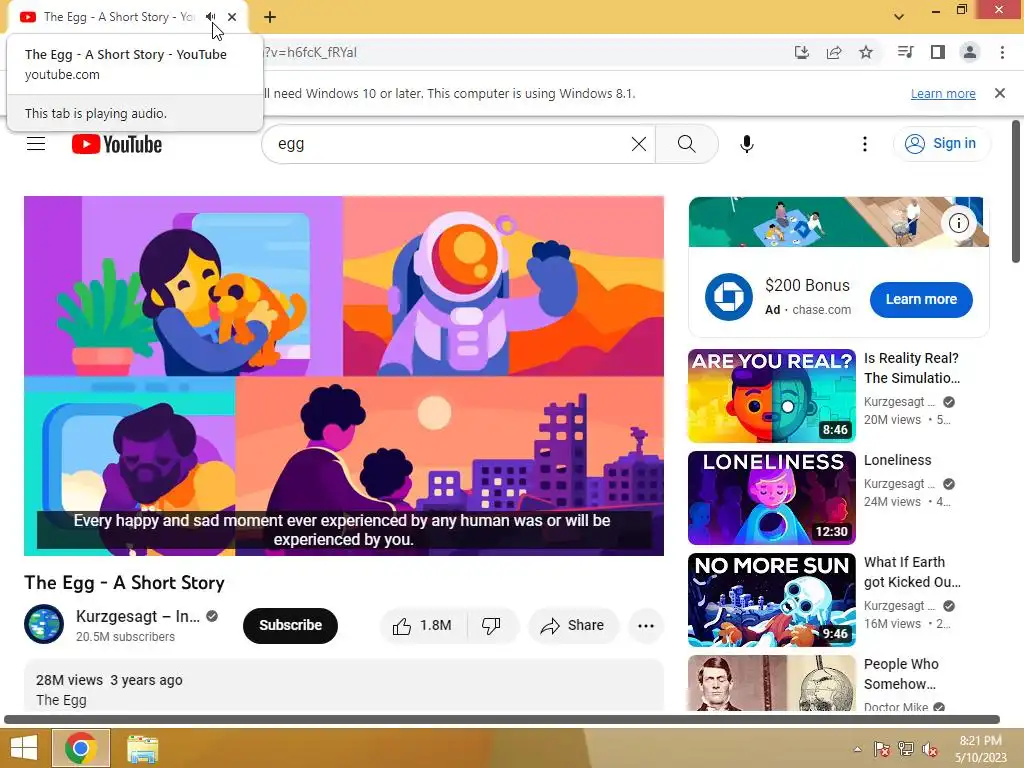Click Learn more on Chase ad
Screen dimensions: 1024x768
click(921, 300)
